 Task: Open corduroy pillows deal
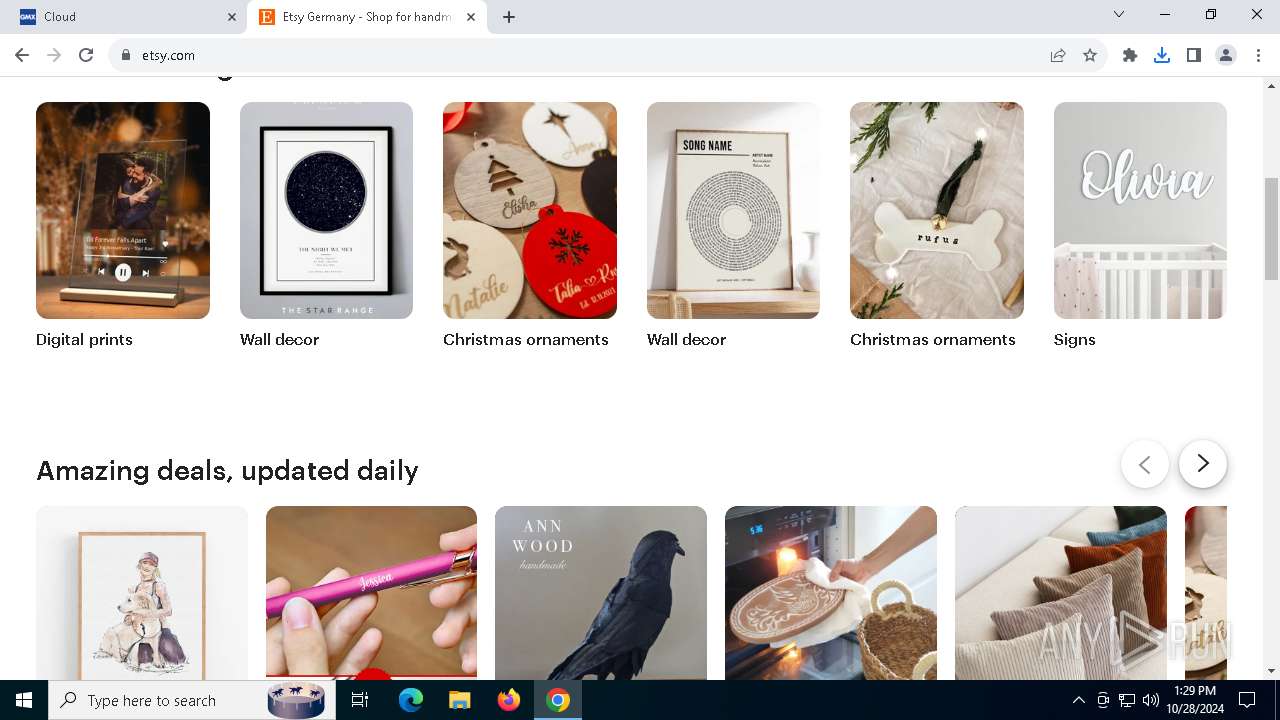tap(1061, 592)
